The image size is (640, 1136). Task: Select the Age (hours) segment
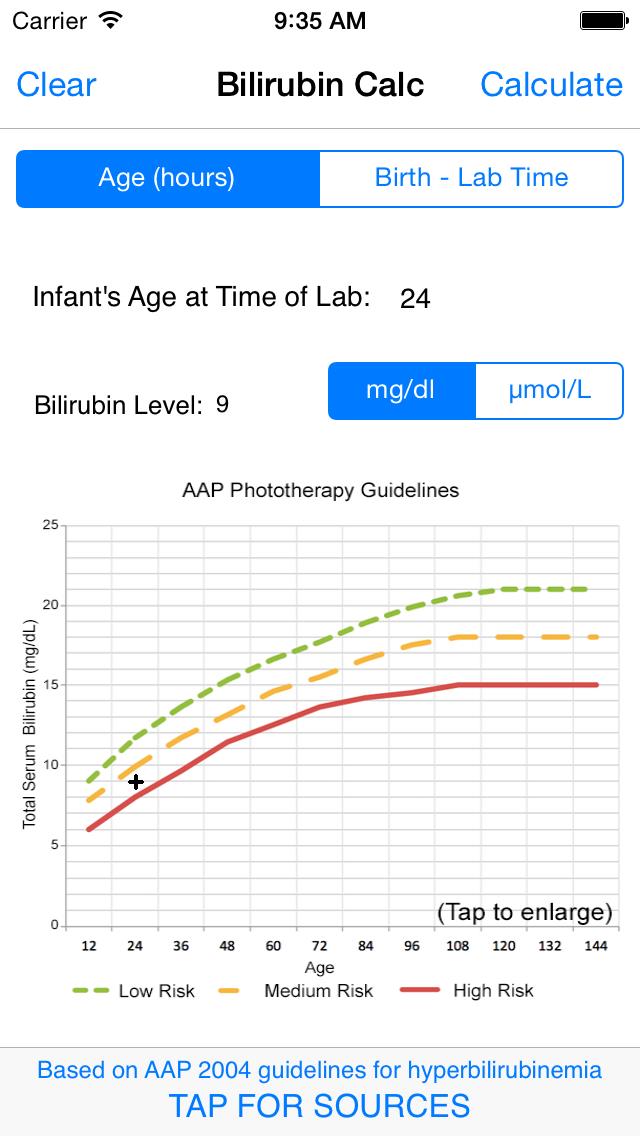(167, 178)
